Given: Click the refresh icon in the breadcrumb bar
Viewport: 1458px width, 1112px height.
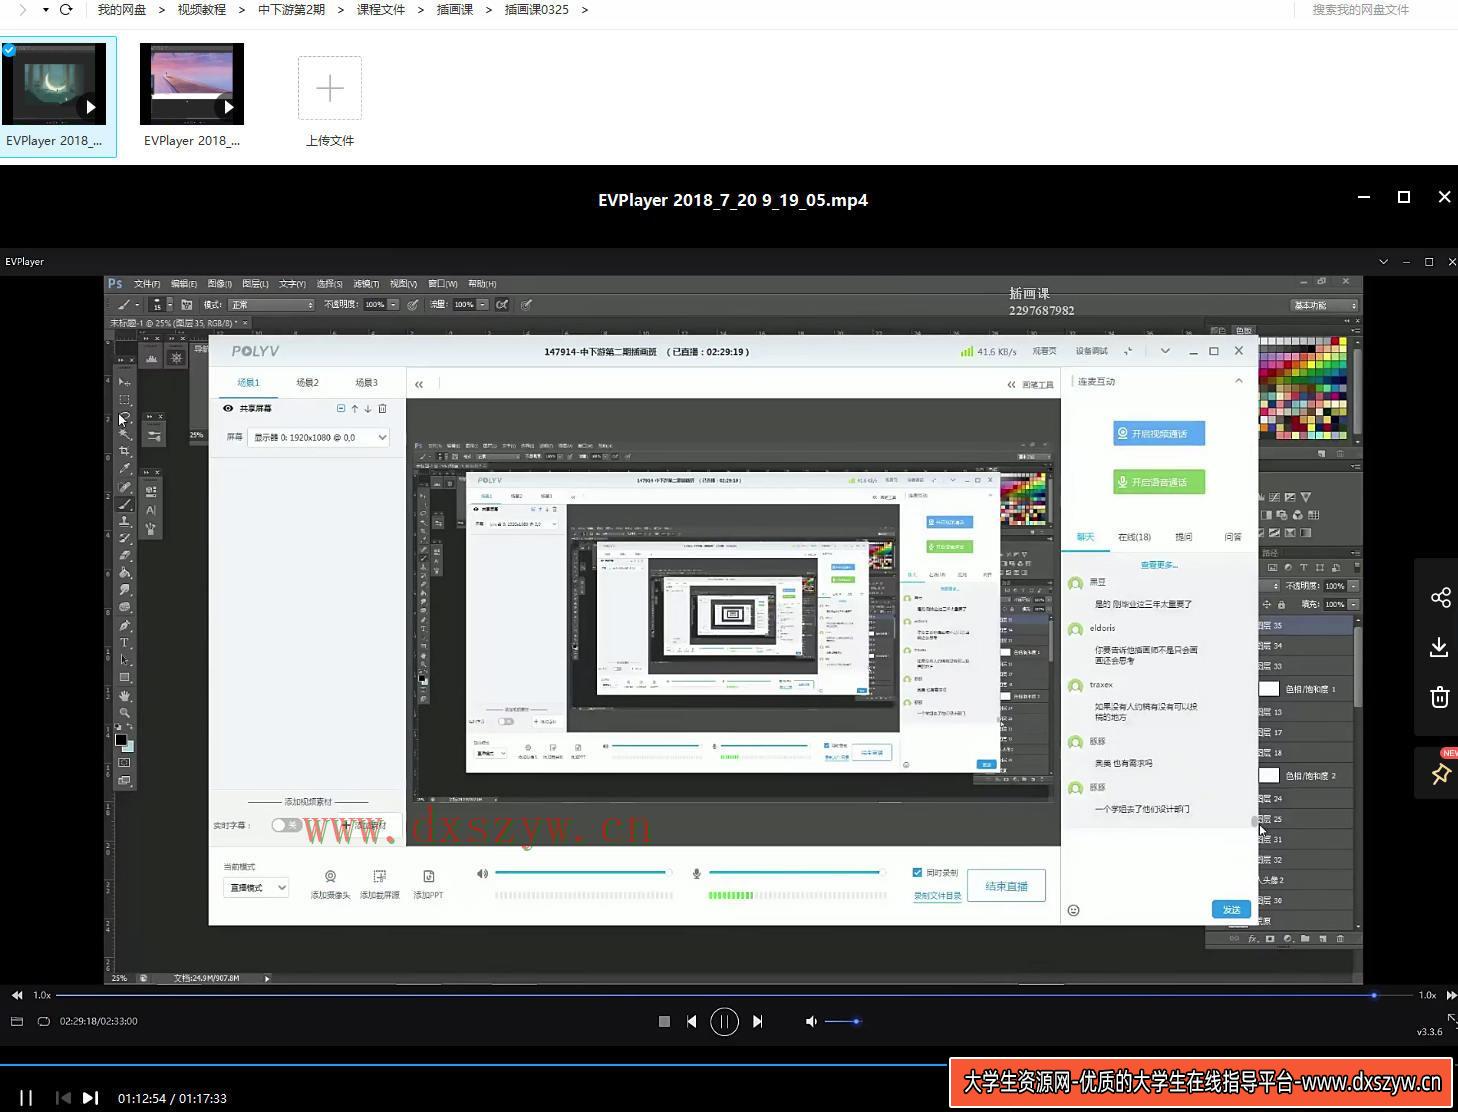Looking at the screenshot, I should 66,9.
